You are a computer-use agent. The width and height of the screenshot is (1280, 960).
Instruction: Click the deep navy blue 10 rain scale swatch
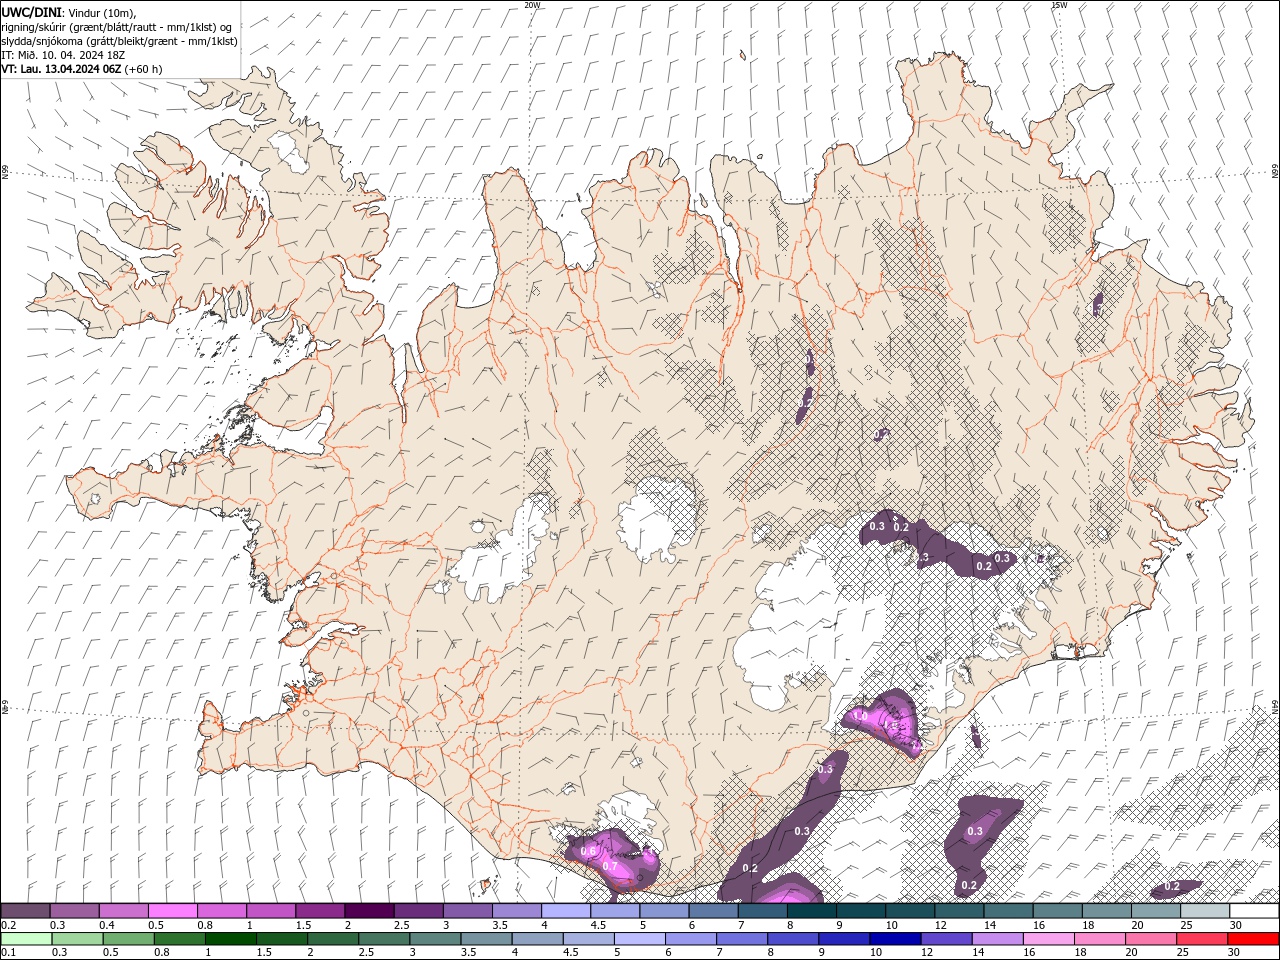tap(895, 939)
